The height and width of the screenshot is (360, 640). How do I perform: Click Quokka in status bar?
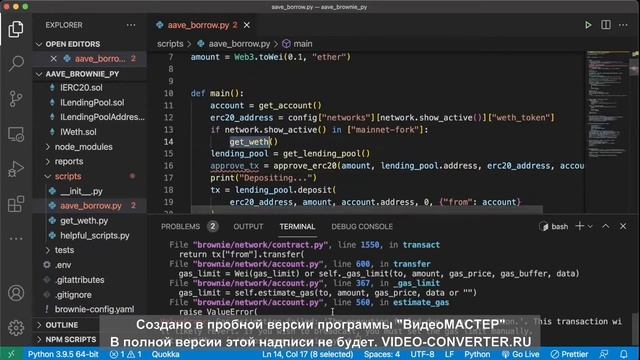pos(165,354)
